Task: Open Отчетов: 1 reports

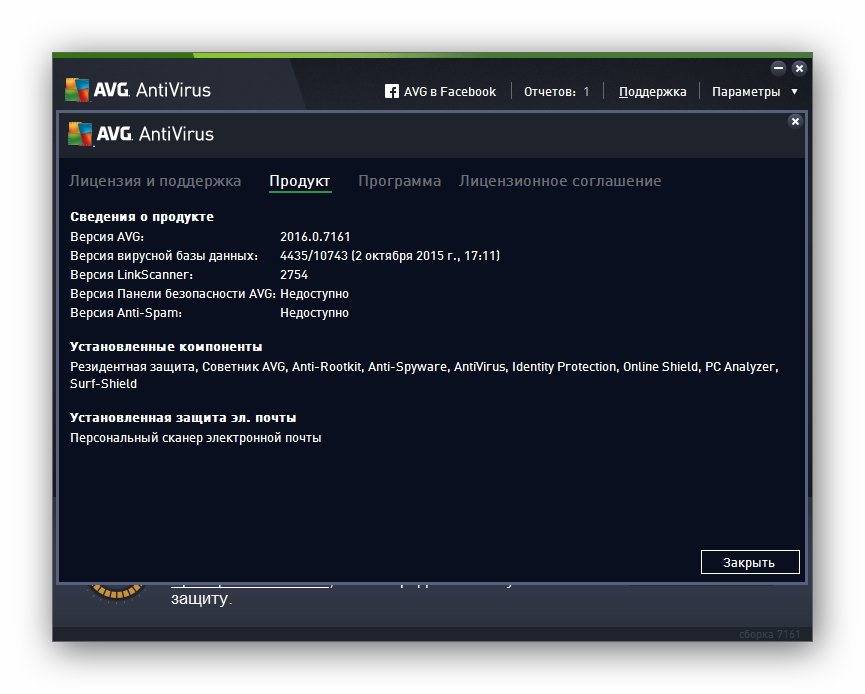Action: (557, 92)
